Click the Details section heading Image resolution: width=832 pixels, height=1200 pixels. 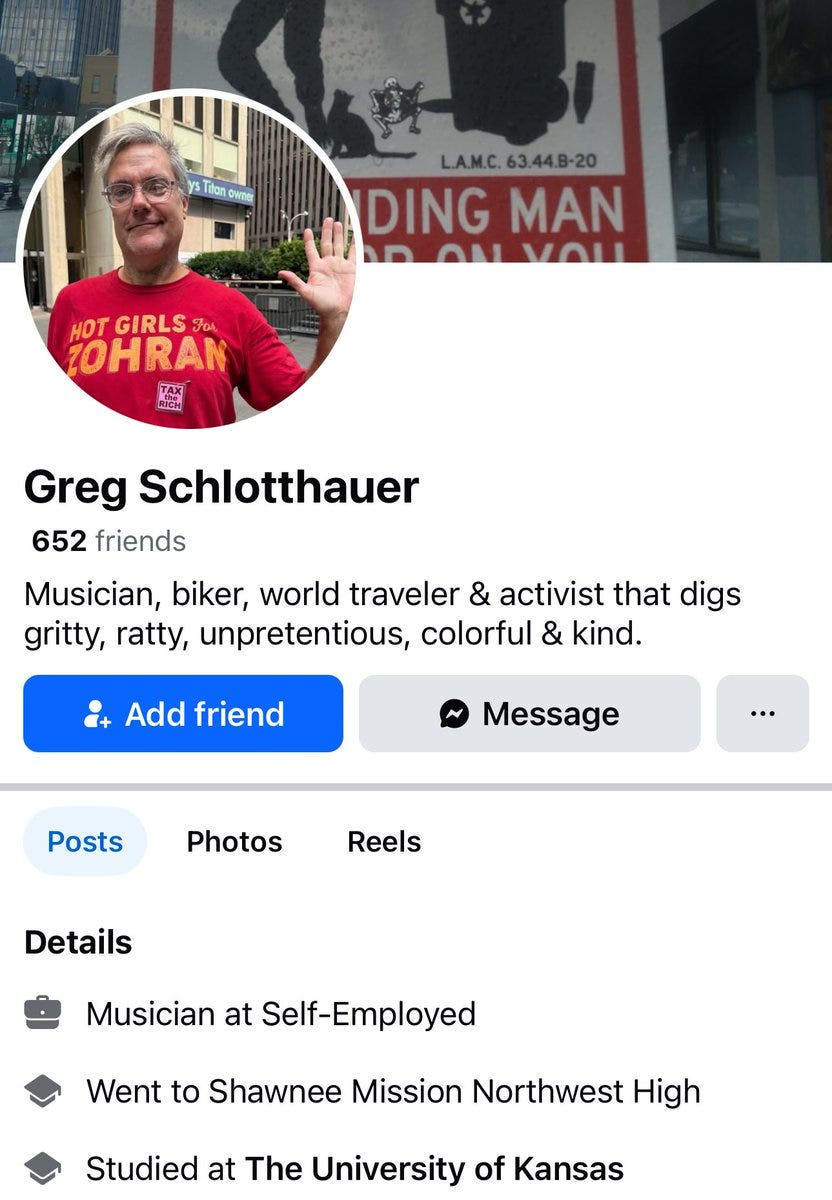tap(78, 942)
